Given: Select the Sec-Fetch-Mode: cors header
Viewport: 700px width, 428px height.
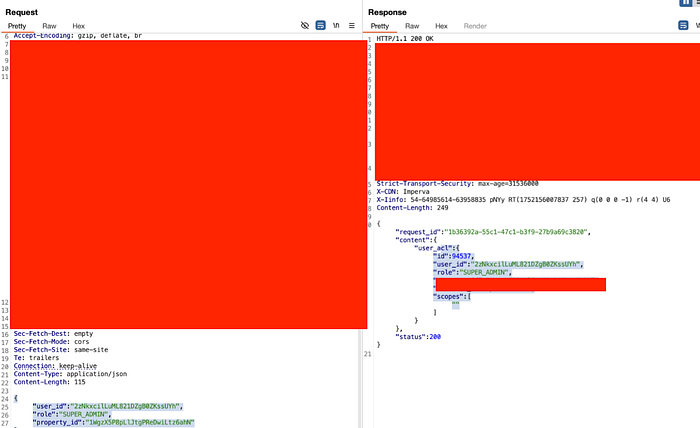Looking at the screenshot, I should 51,341.
